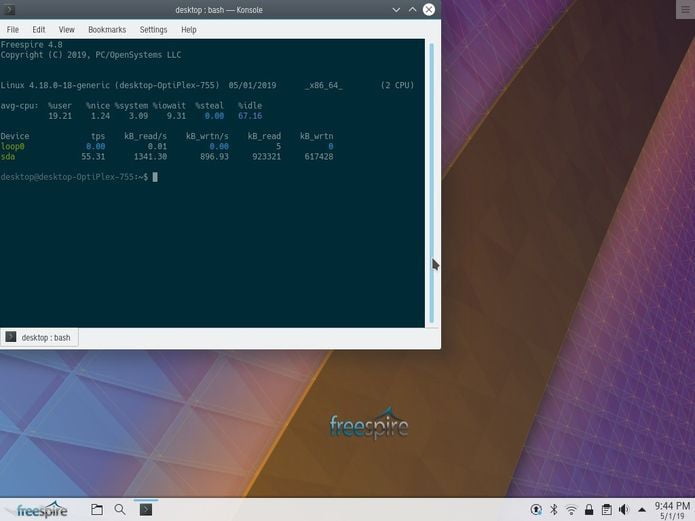
Task: Open the View menu
Action: pos(66,30)
